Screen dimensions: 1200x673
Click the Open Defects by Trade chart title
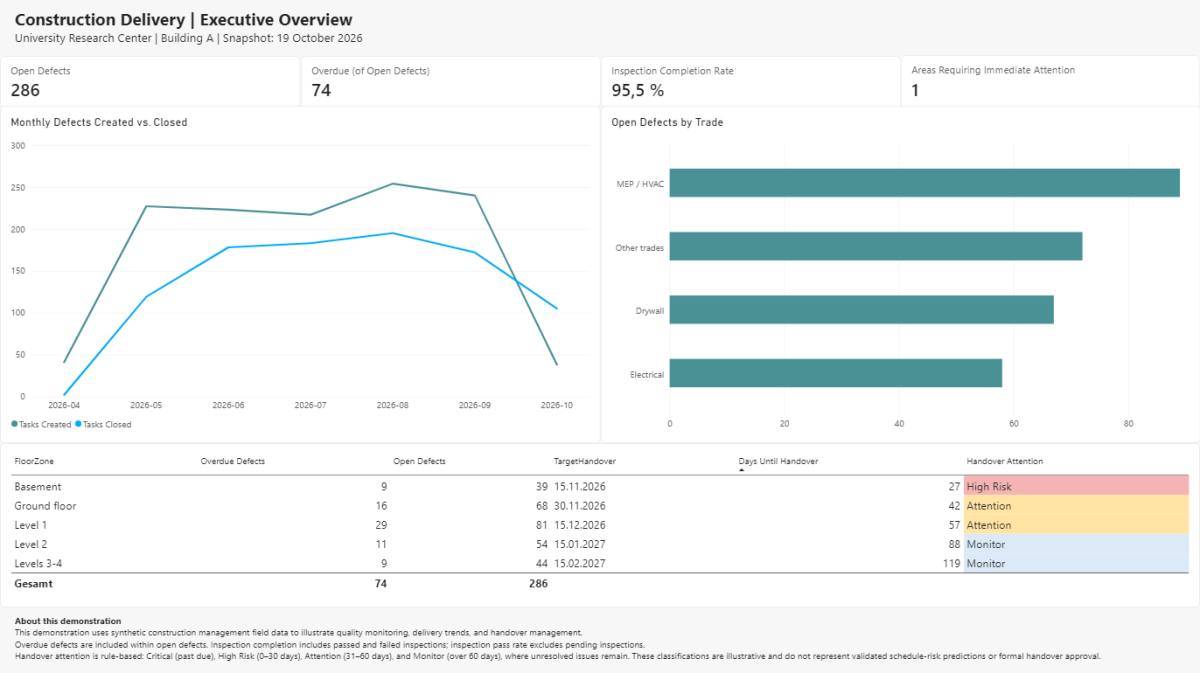pyautogui.click(x=667, y=123)
